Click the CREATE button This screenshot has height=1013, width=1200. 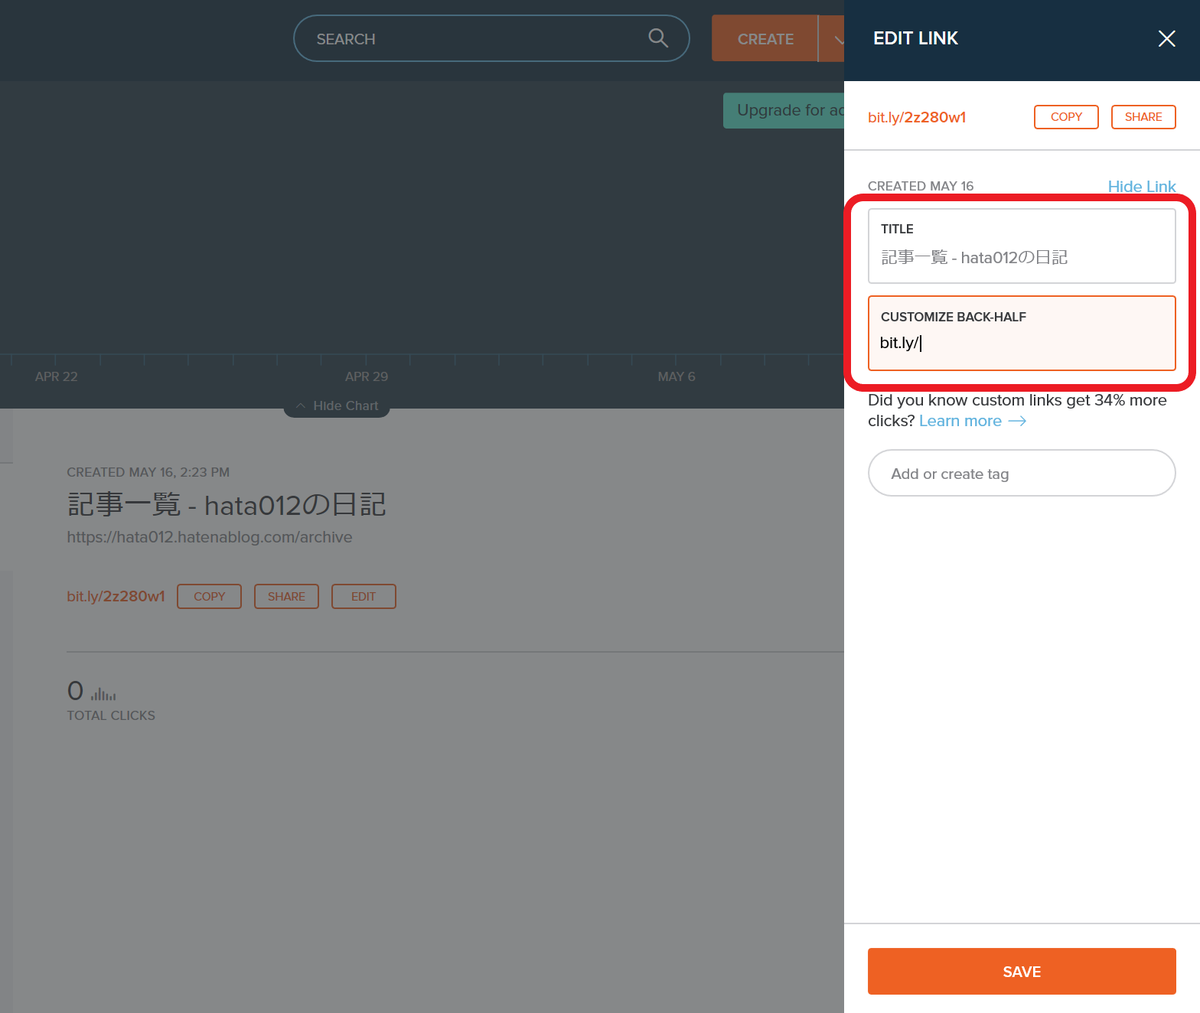pos(765,39)
